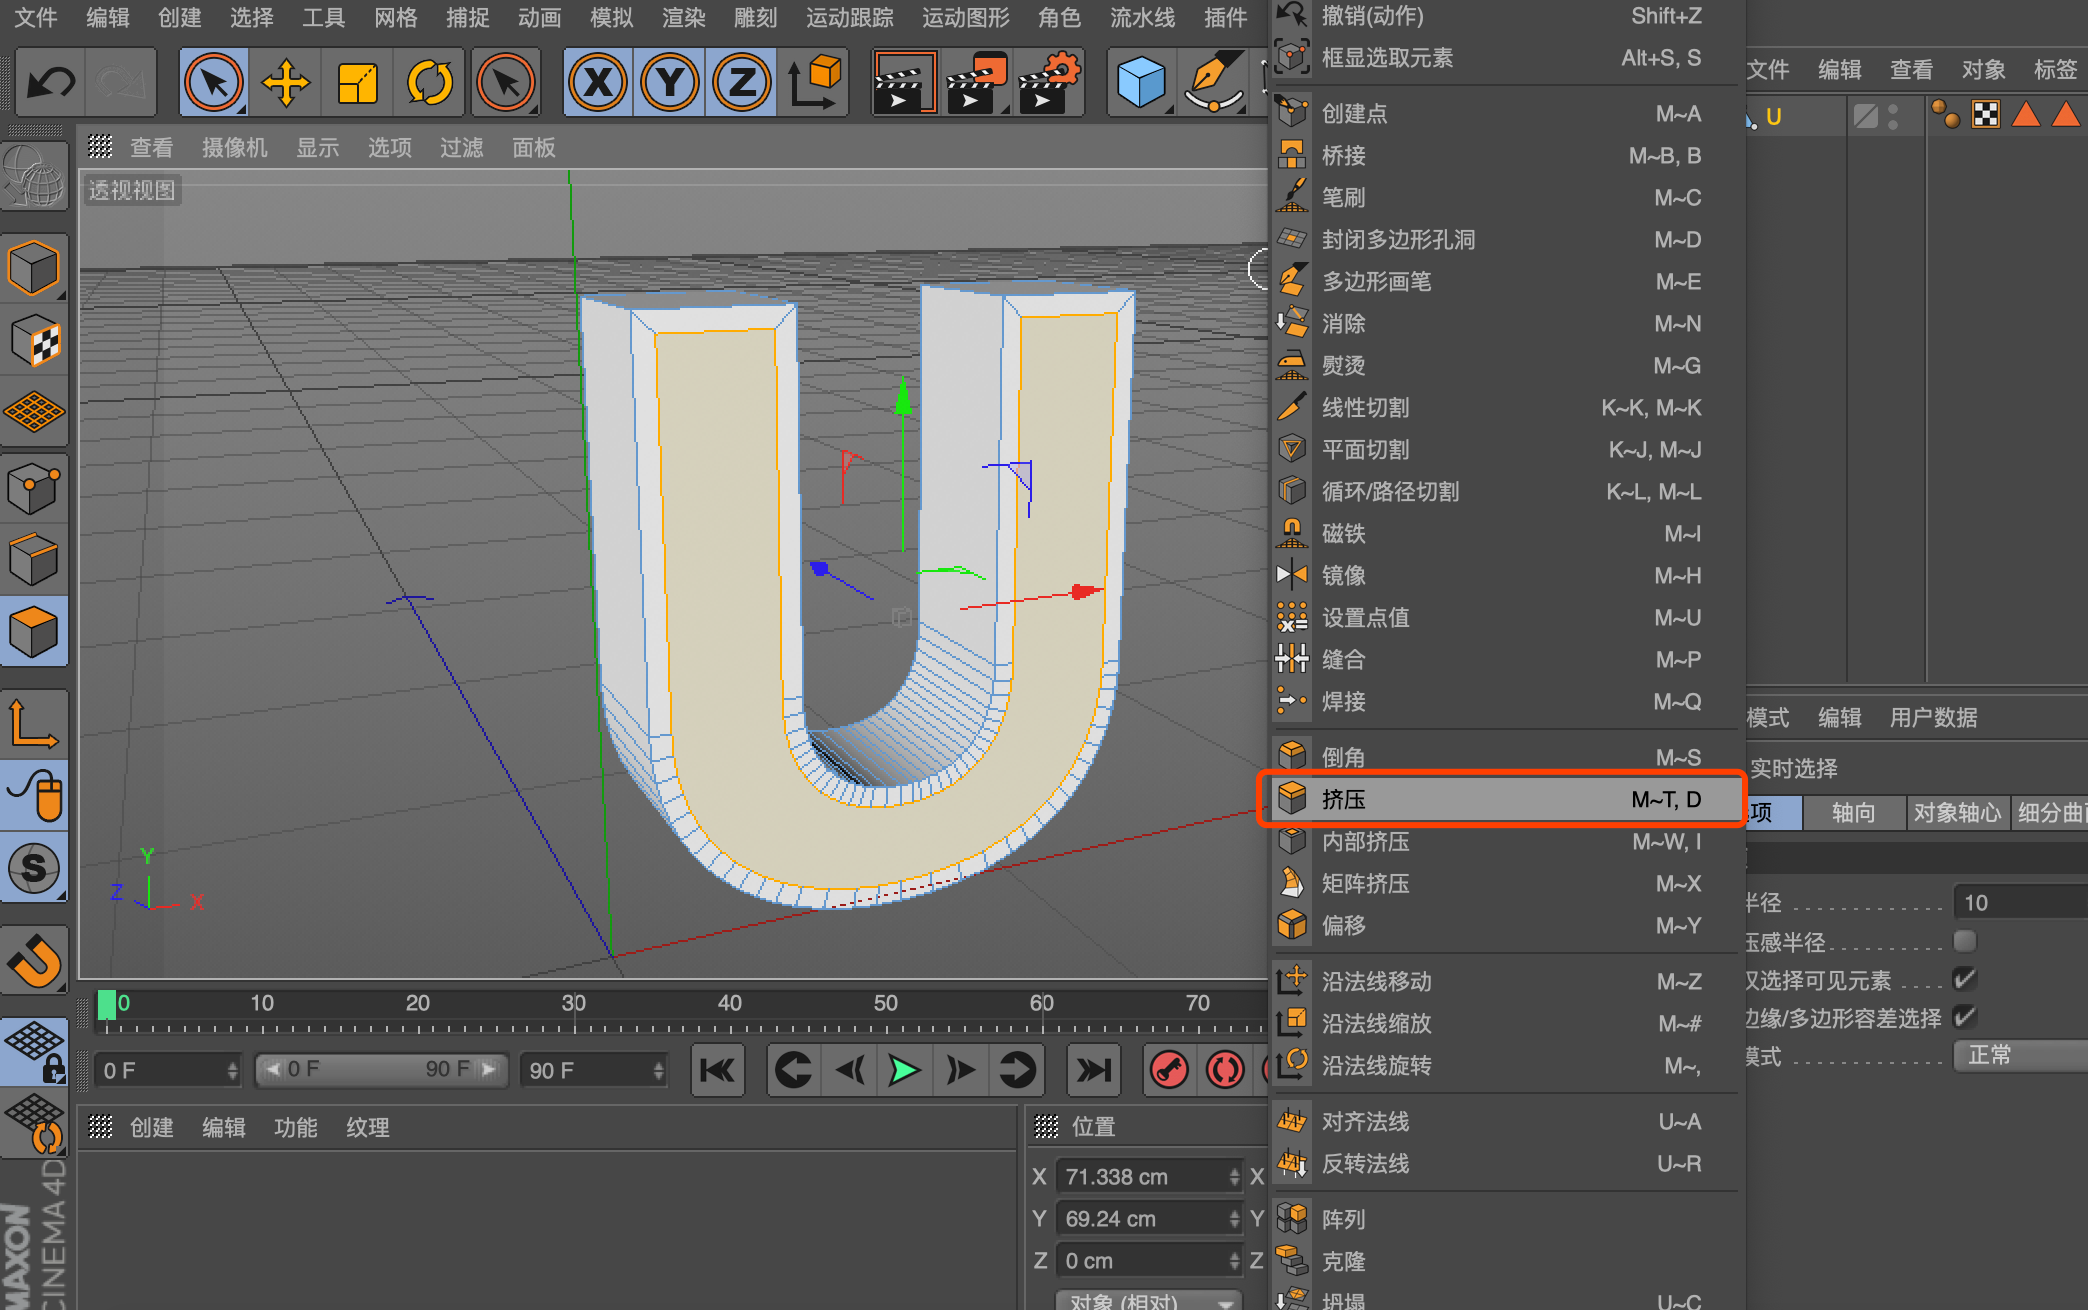The height and width of the screenshot is (1310, 2088).
Task: Enable the soft radius checkbox
Action: (1964, 941)
